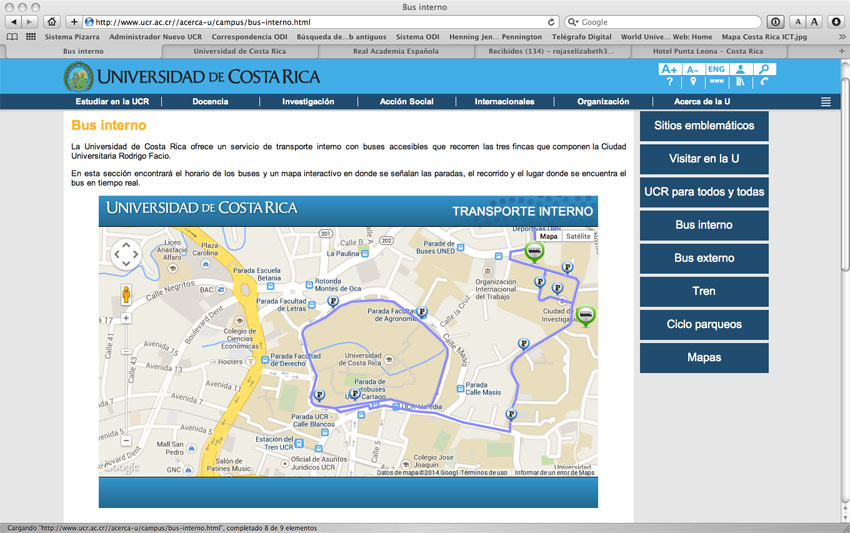Click stop marker near Rotonda Montes de Oca
Image resolution: width=850 pixels, height=533 pixels.
point(333,301)
